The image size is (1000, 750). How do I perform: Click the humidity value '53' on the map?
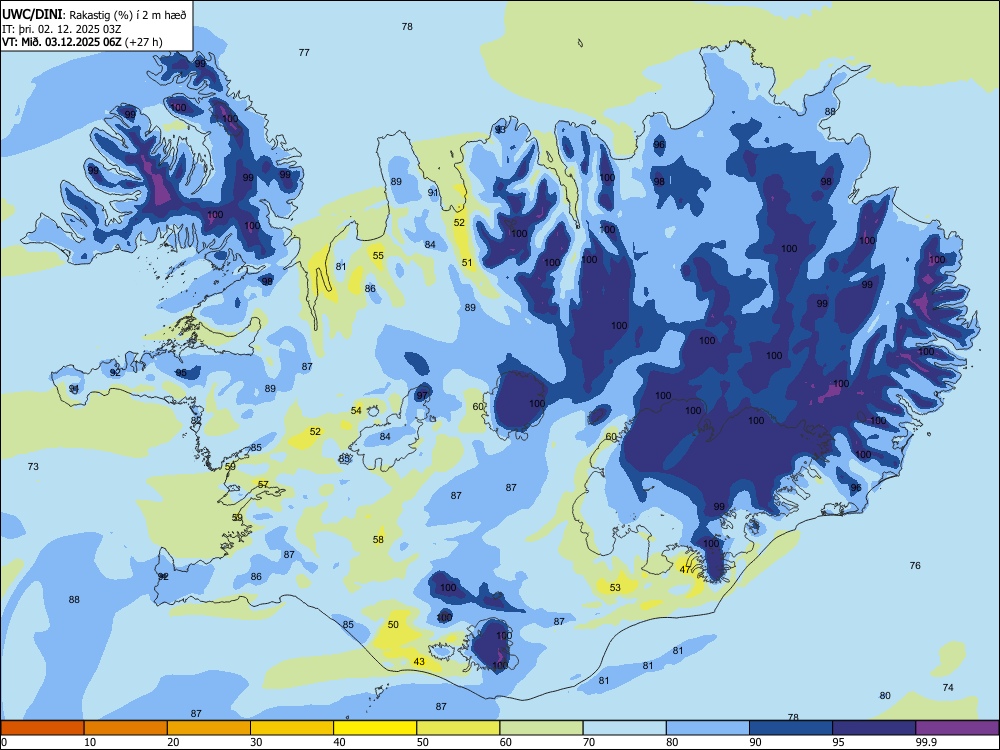[615, 587]
